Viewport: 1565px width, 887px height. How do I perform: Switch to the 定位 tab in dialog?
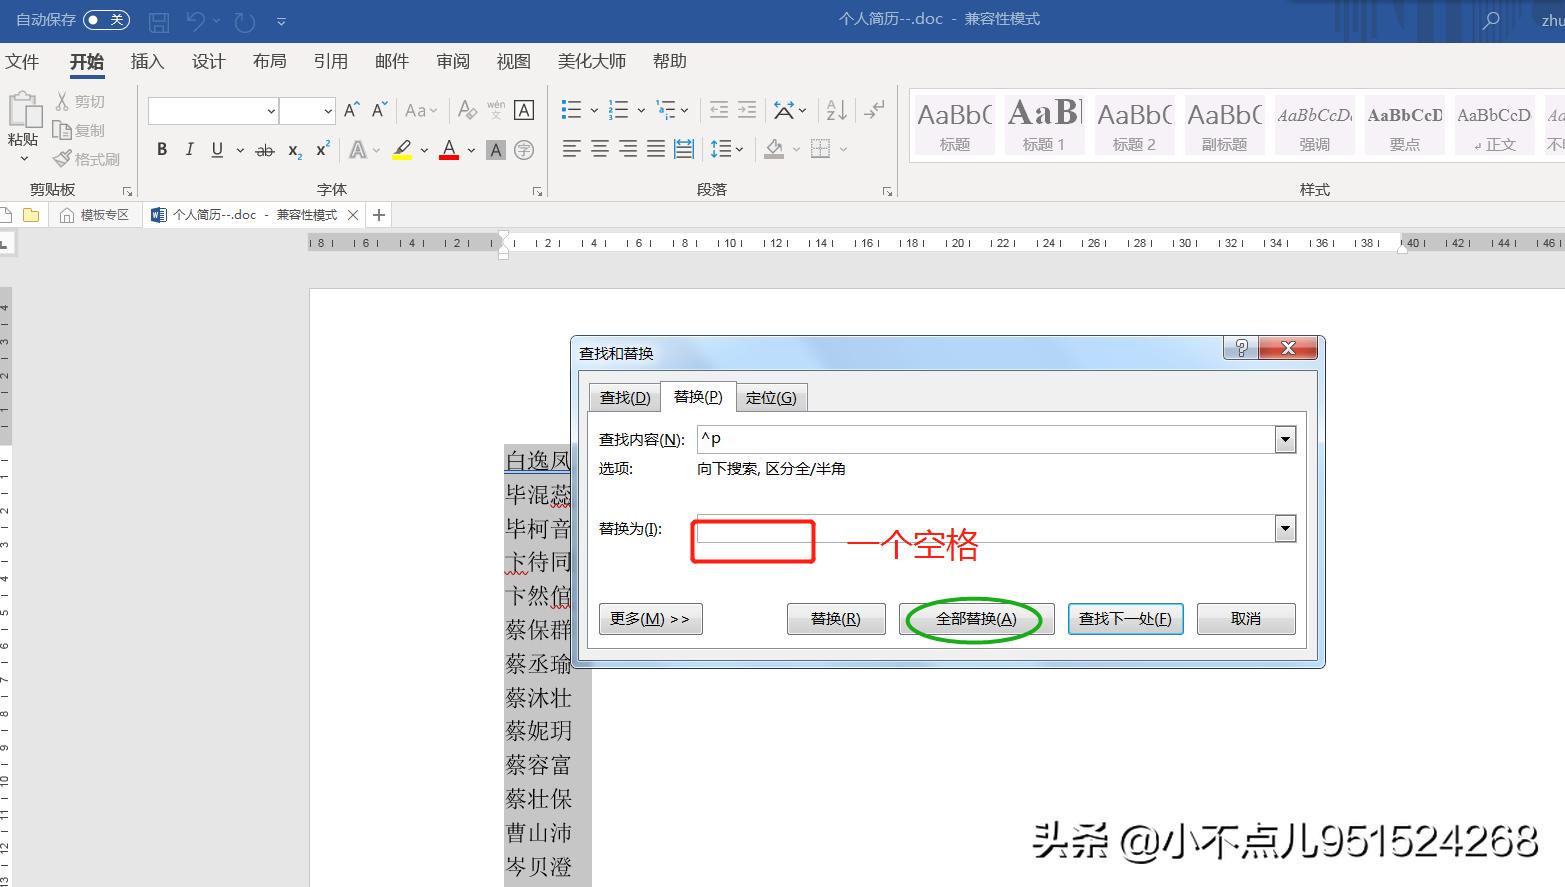(772, 396)
